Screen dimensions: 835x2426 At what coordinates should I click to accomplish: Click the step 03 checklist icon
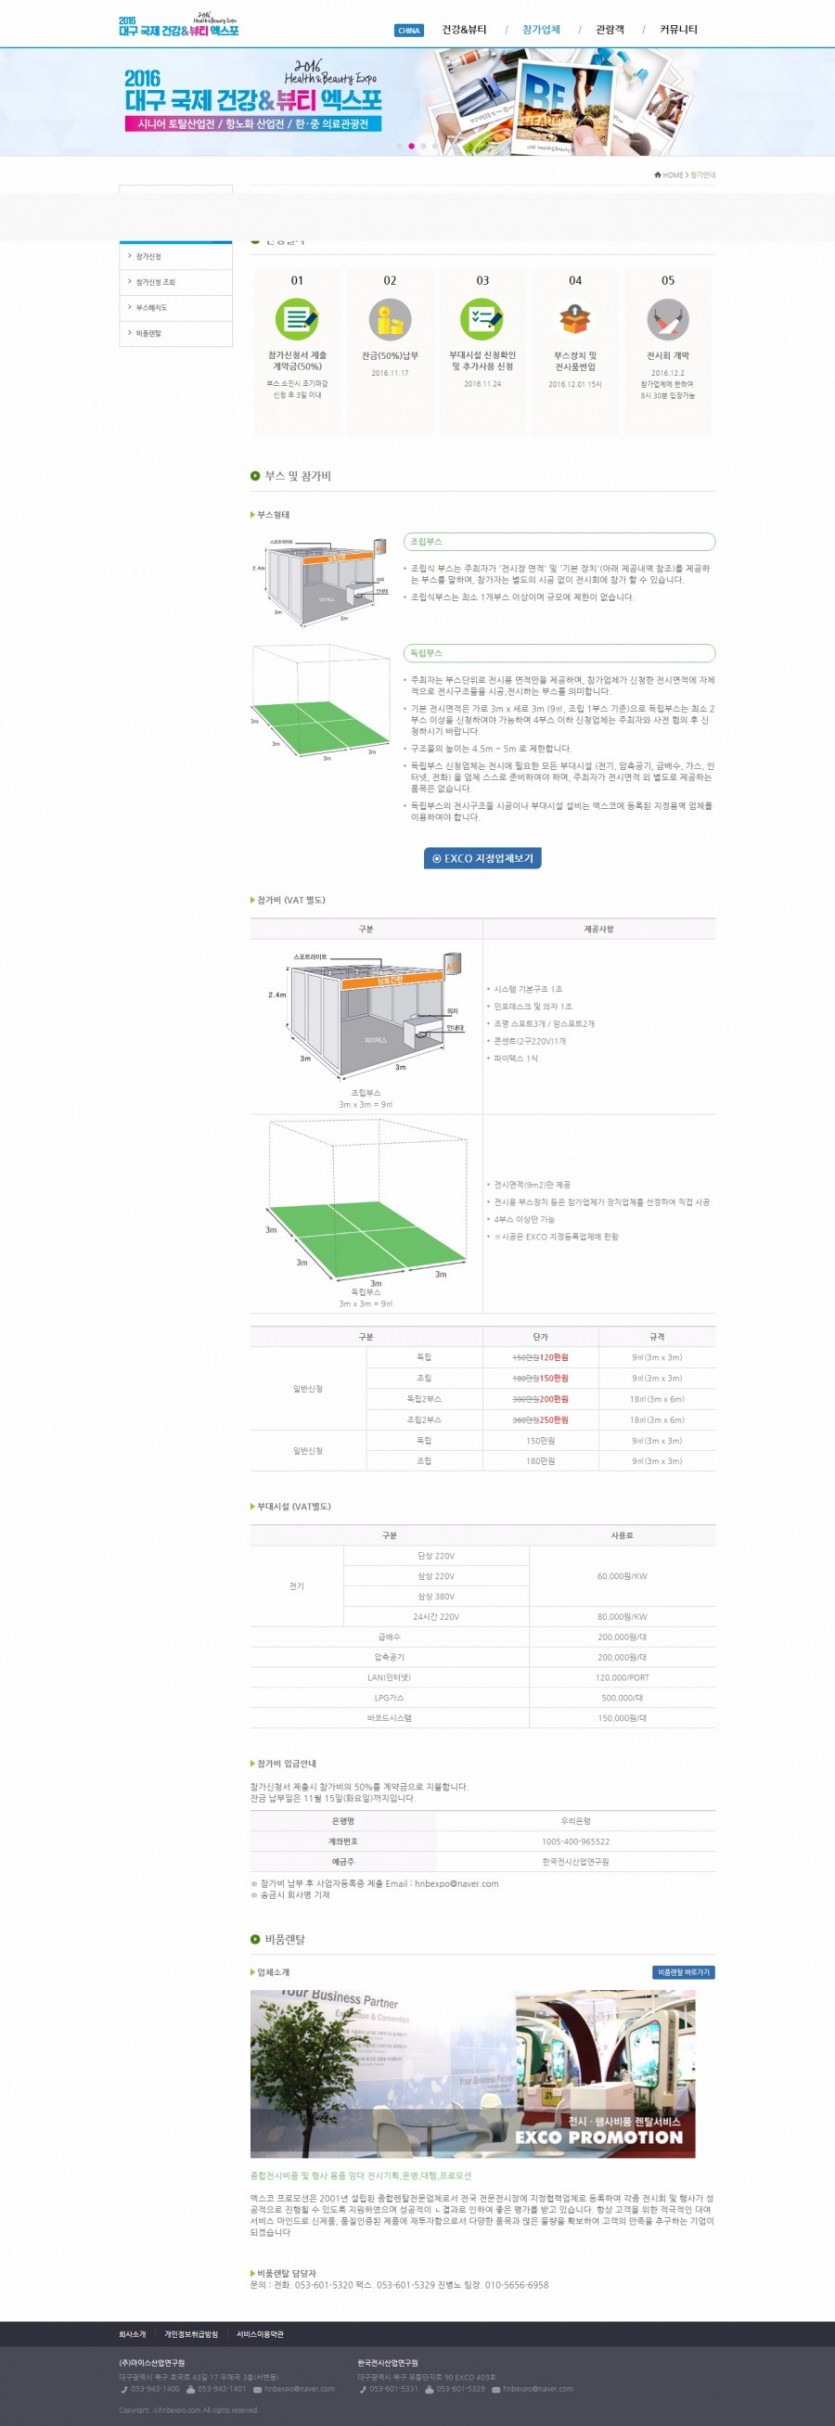(482, 320)
